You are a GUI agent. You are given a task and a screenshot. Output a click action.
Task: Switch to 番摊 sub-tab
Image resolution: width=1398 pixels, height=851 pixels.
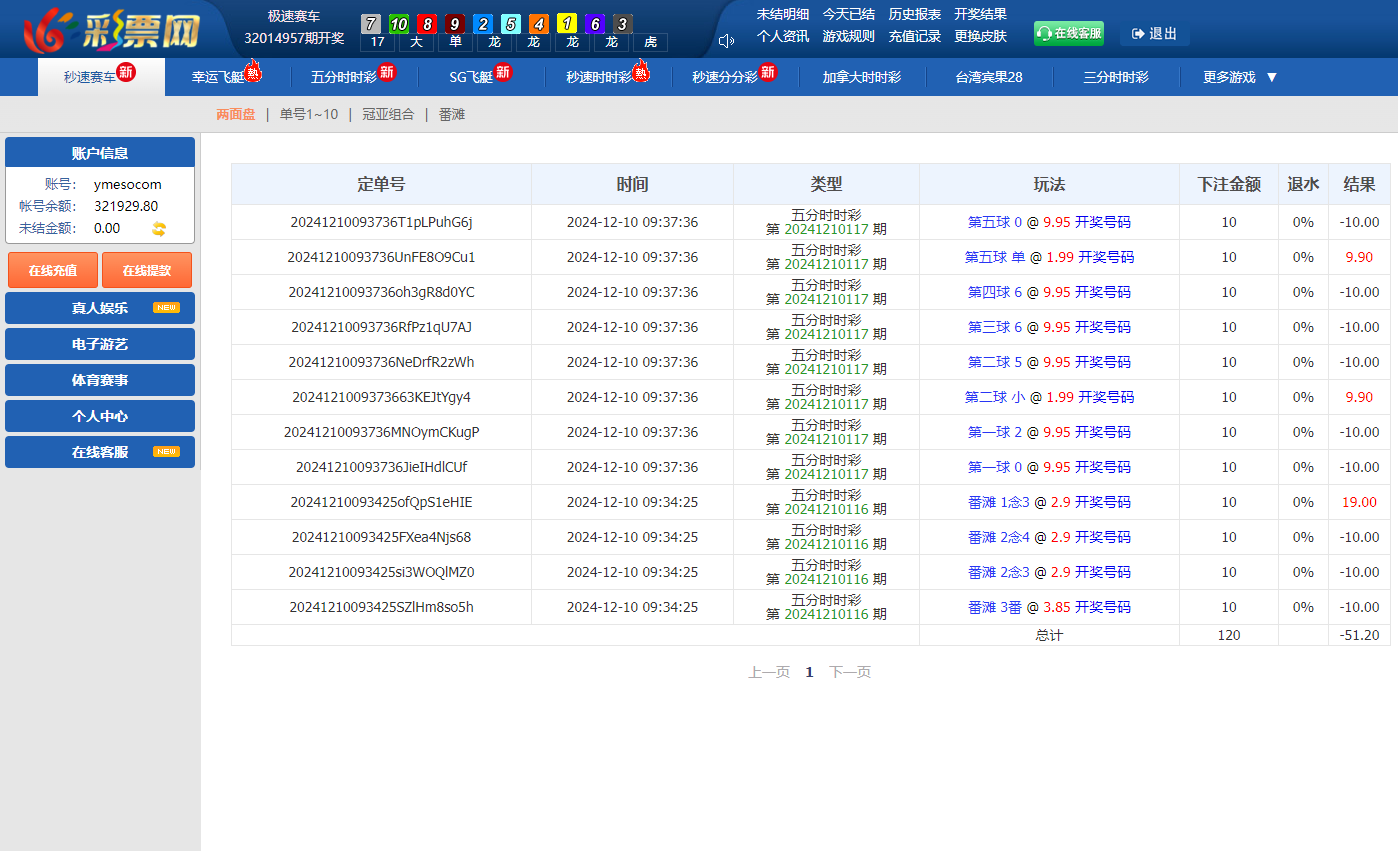[452, 114]
